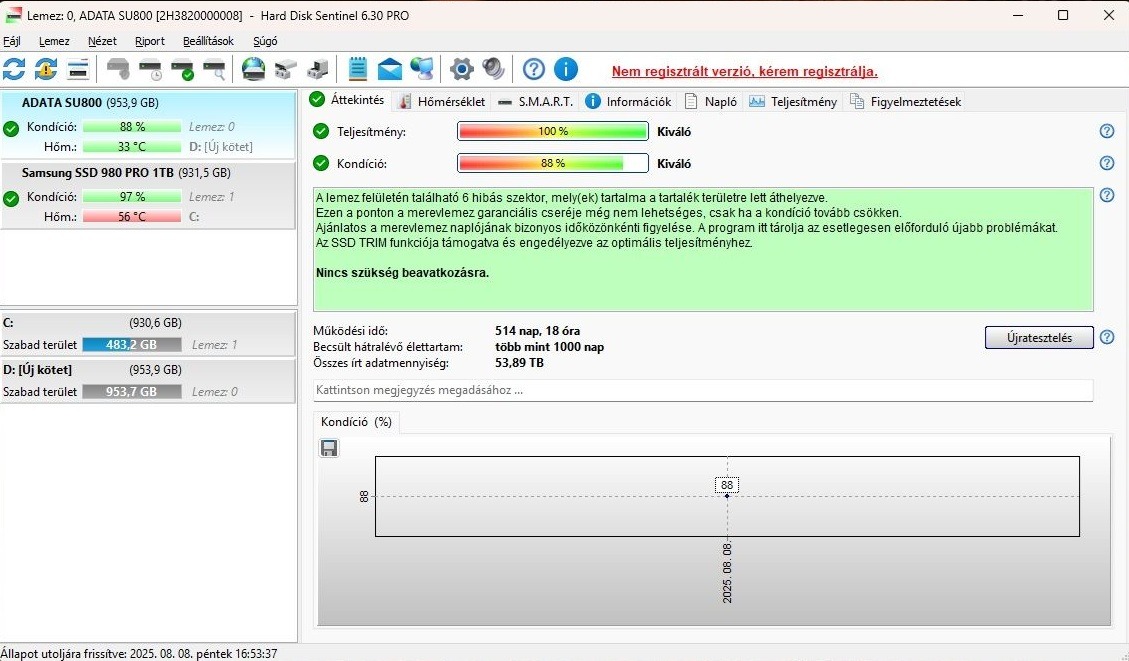
Task: Click the globe disk toolbar icon
Action: click(253, 69)
